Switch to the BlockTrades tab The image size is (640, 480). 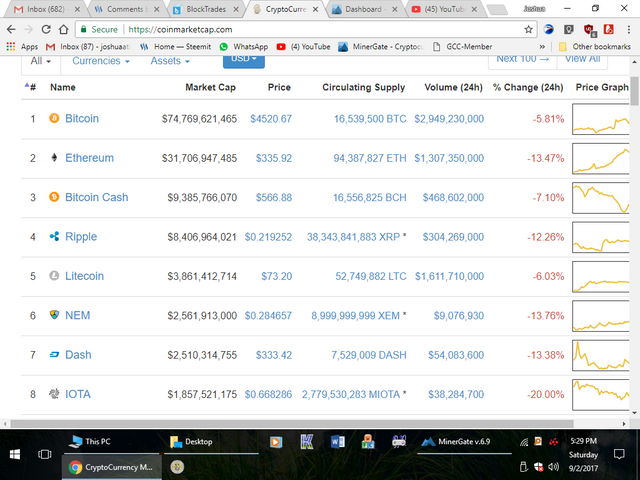205,9
